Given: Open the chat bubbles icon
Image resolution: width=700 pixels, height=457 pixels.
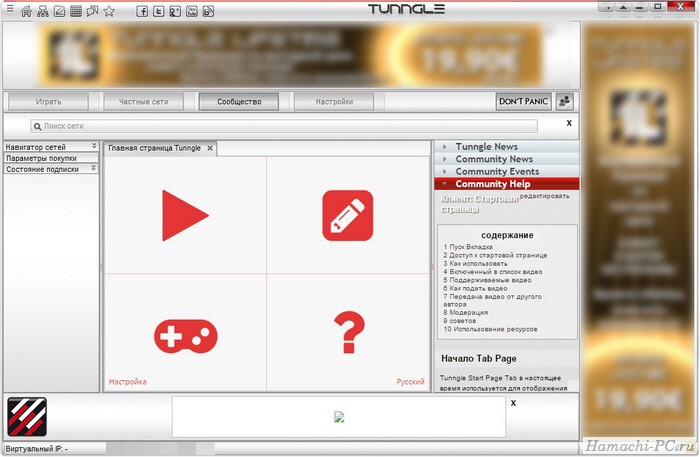Looking at the screenshot, I should [x=92, y=11].
